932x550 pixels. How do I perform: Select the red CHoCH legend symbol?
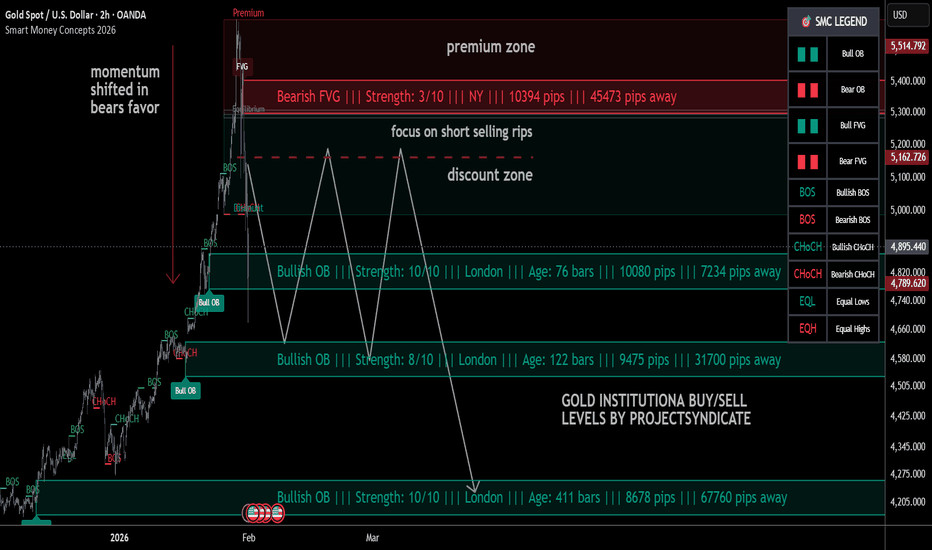807,273
